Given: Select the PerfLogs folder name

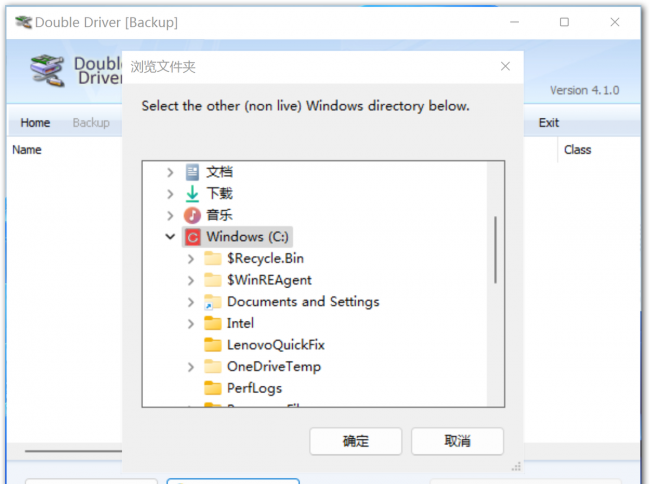Looking at the screenshot, I should click(x=254, y=388).
